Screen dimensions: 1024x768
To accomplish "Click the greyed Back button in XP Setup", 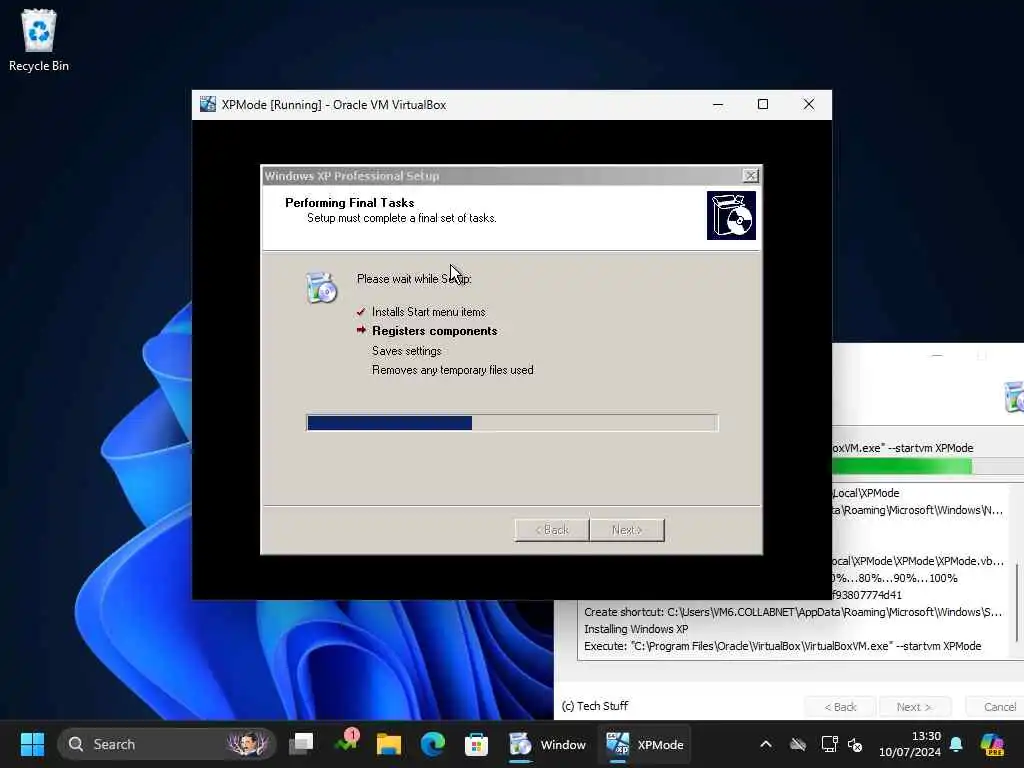I will (552, 530).
